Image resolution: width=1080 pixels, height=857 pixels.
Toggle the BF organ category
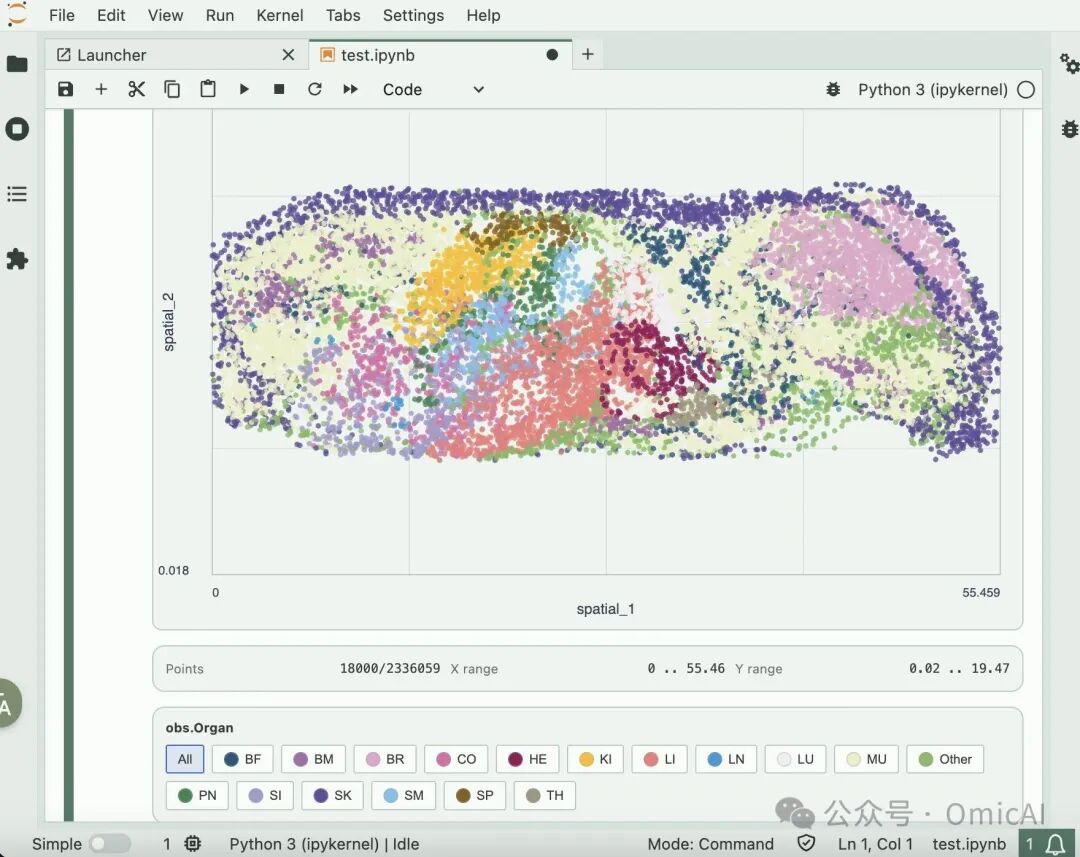point(242,759)
